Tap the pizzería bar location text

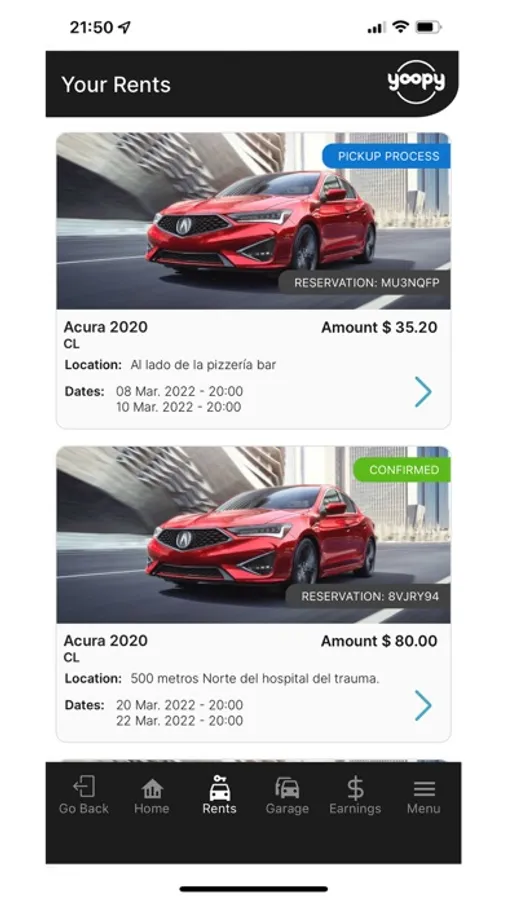[x=203, y=365]
